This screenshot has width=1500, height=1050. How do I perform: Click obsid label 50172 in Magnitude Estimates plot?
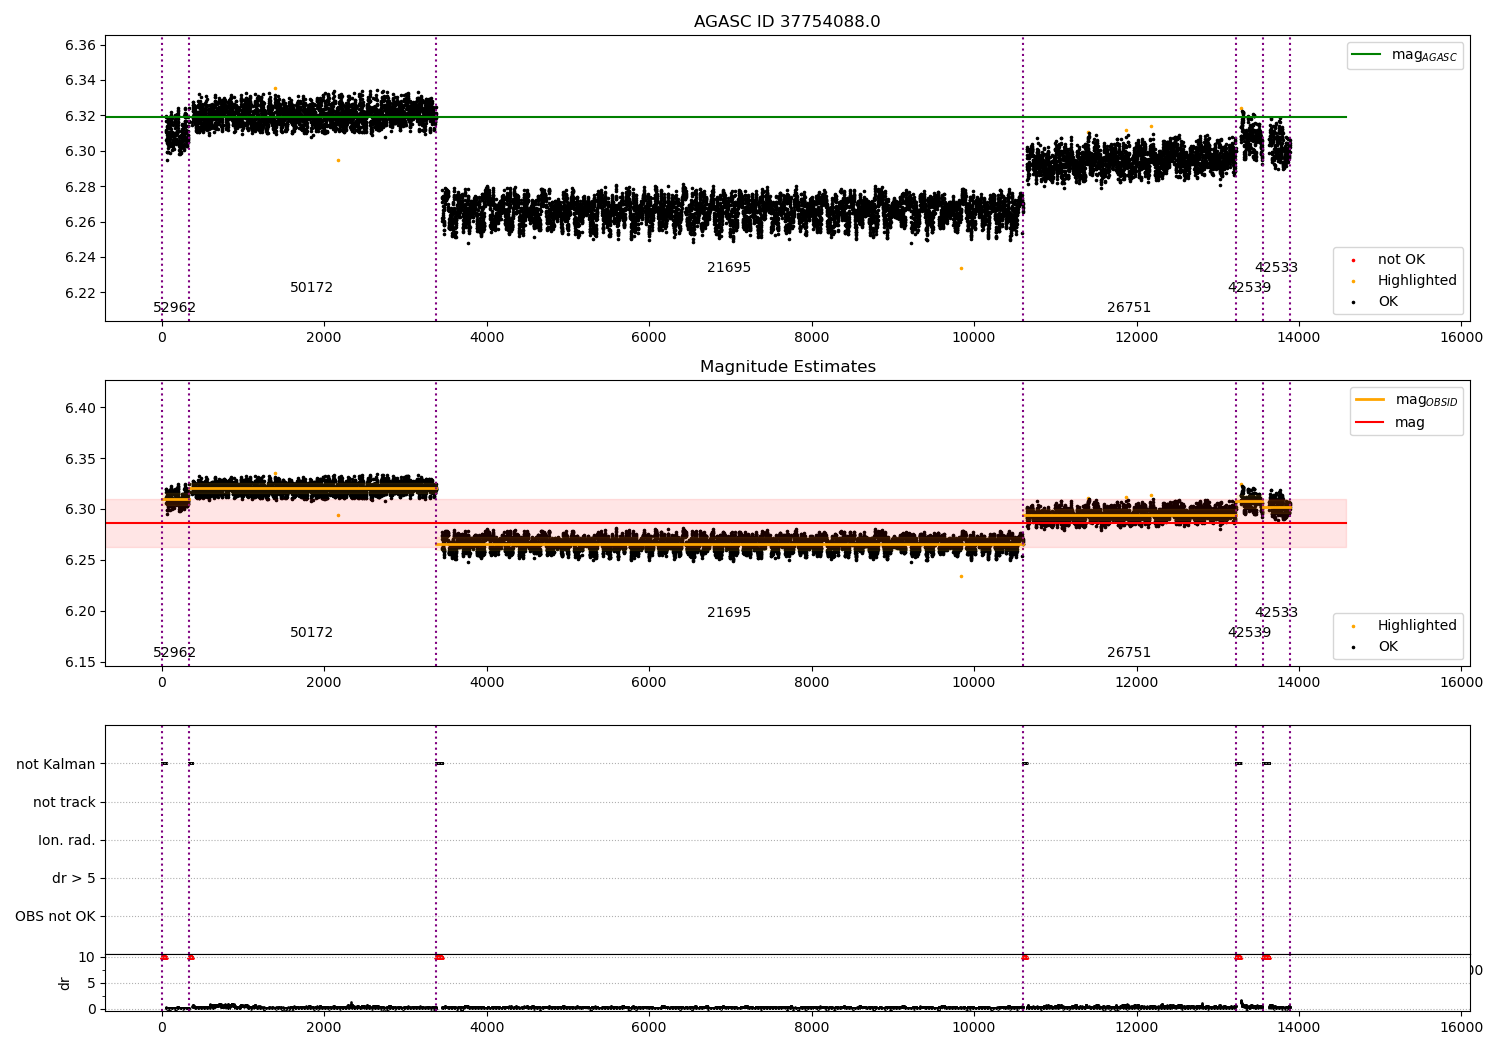311,633
